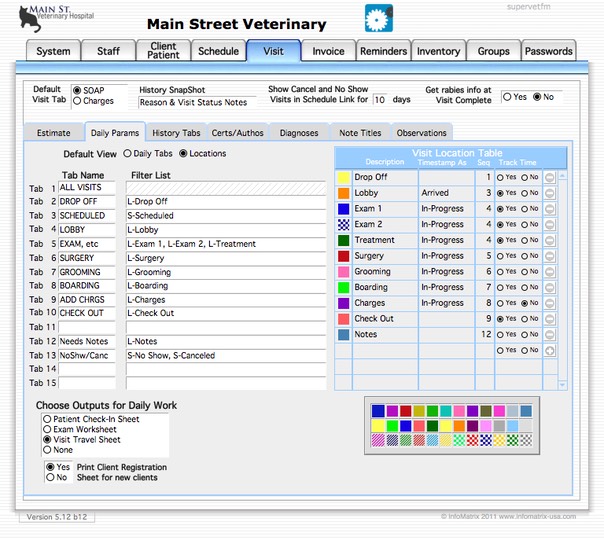Click the blue gear icon in the header
Image resolution: width=604 pixels, height=540 pixels.
click(x=376, y=19)
